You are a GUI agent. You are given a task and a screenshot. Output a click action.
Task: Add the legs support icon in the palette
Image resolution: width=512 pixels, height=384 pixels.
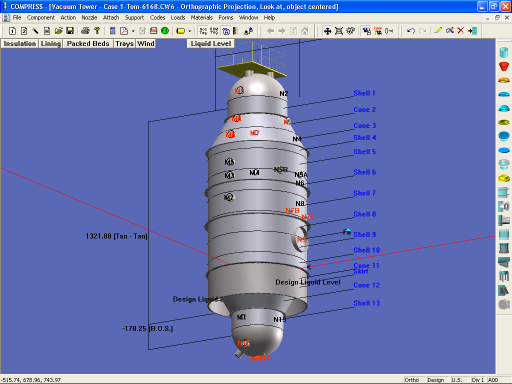(x=504, y=276)
